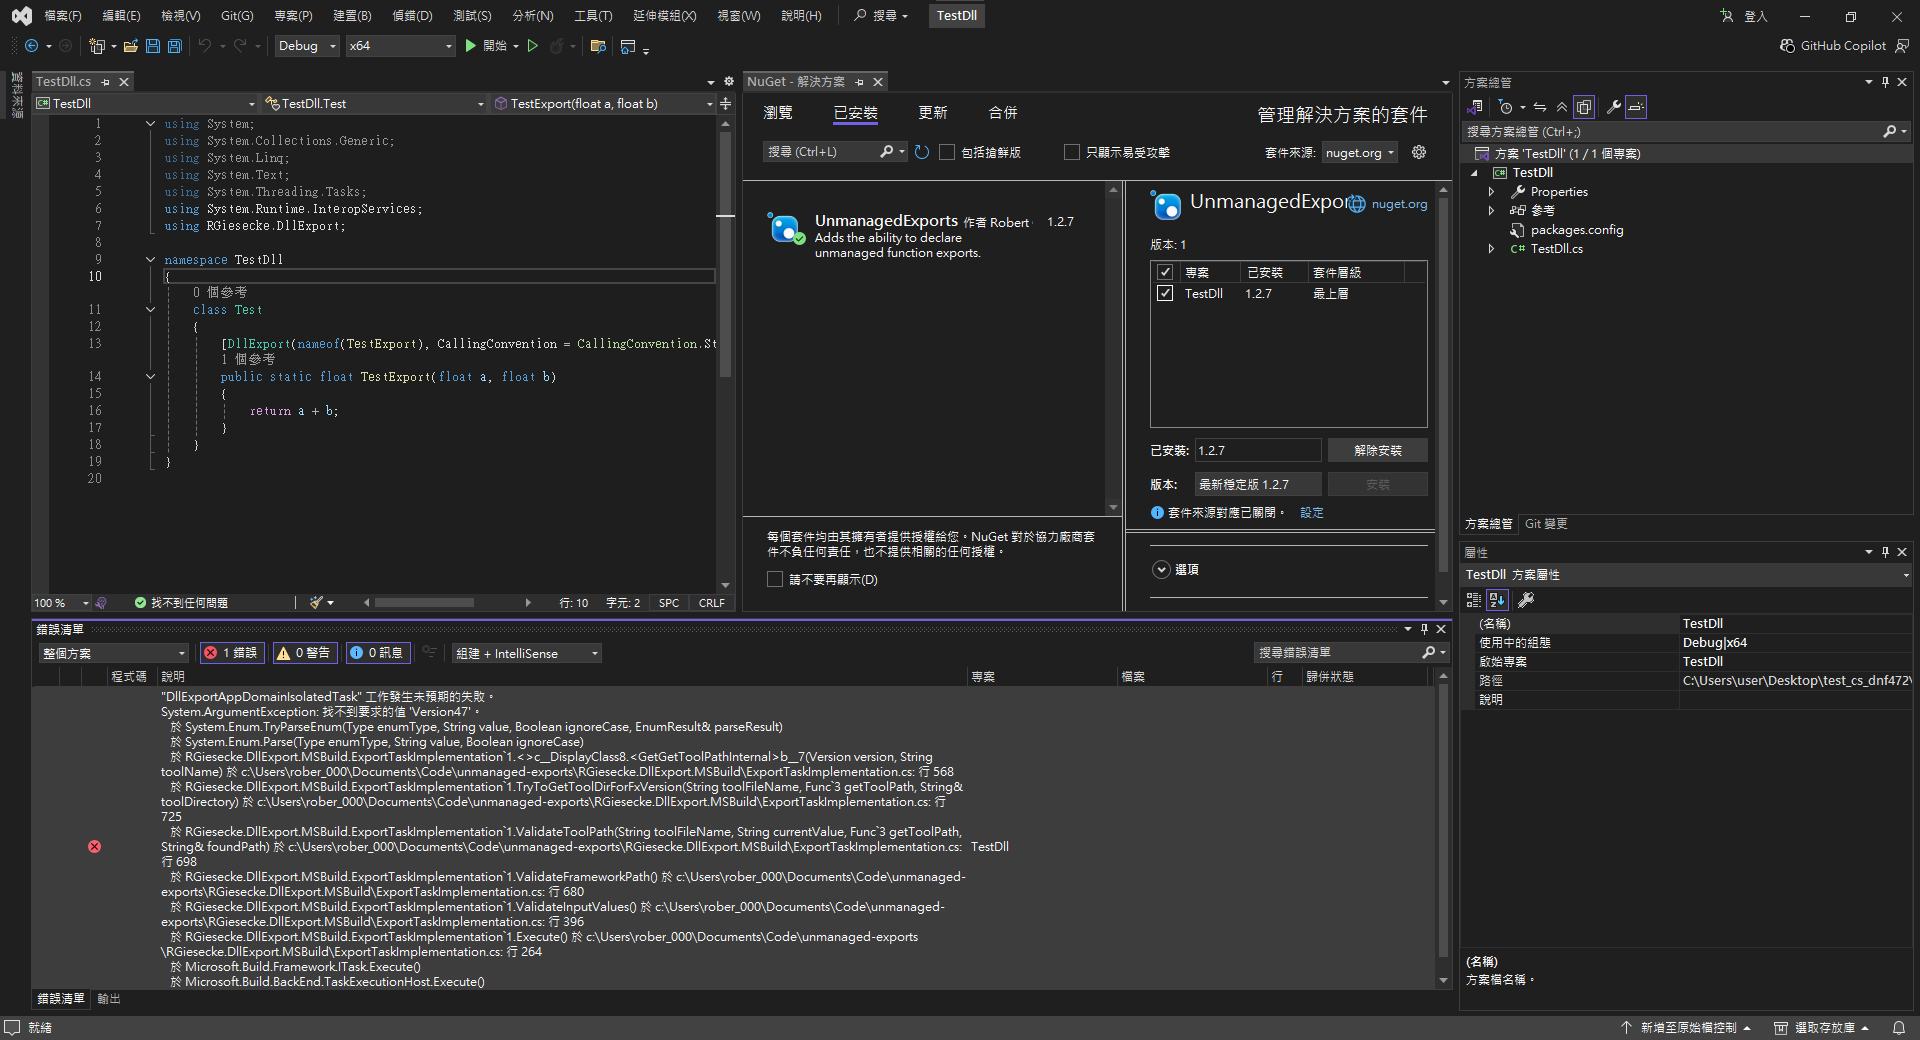1920x1040 pixels.
Task: Open the Debug configuration dropdown
Action: point(307,46)
